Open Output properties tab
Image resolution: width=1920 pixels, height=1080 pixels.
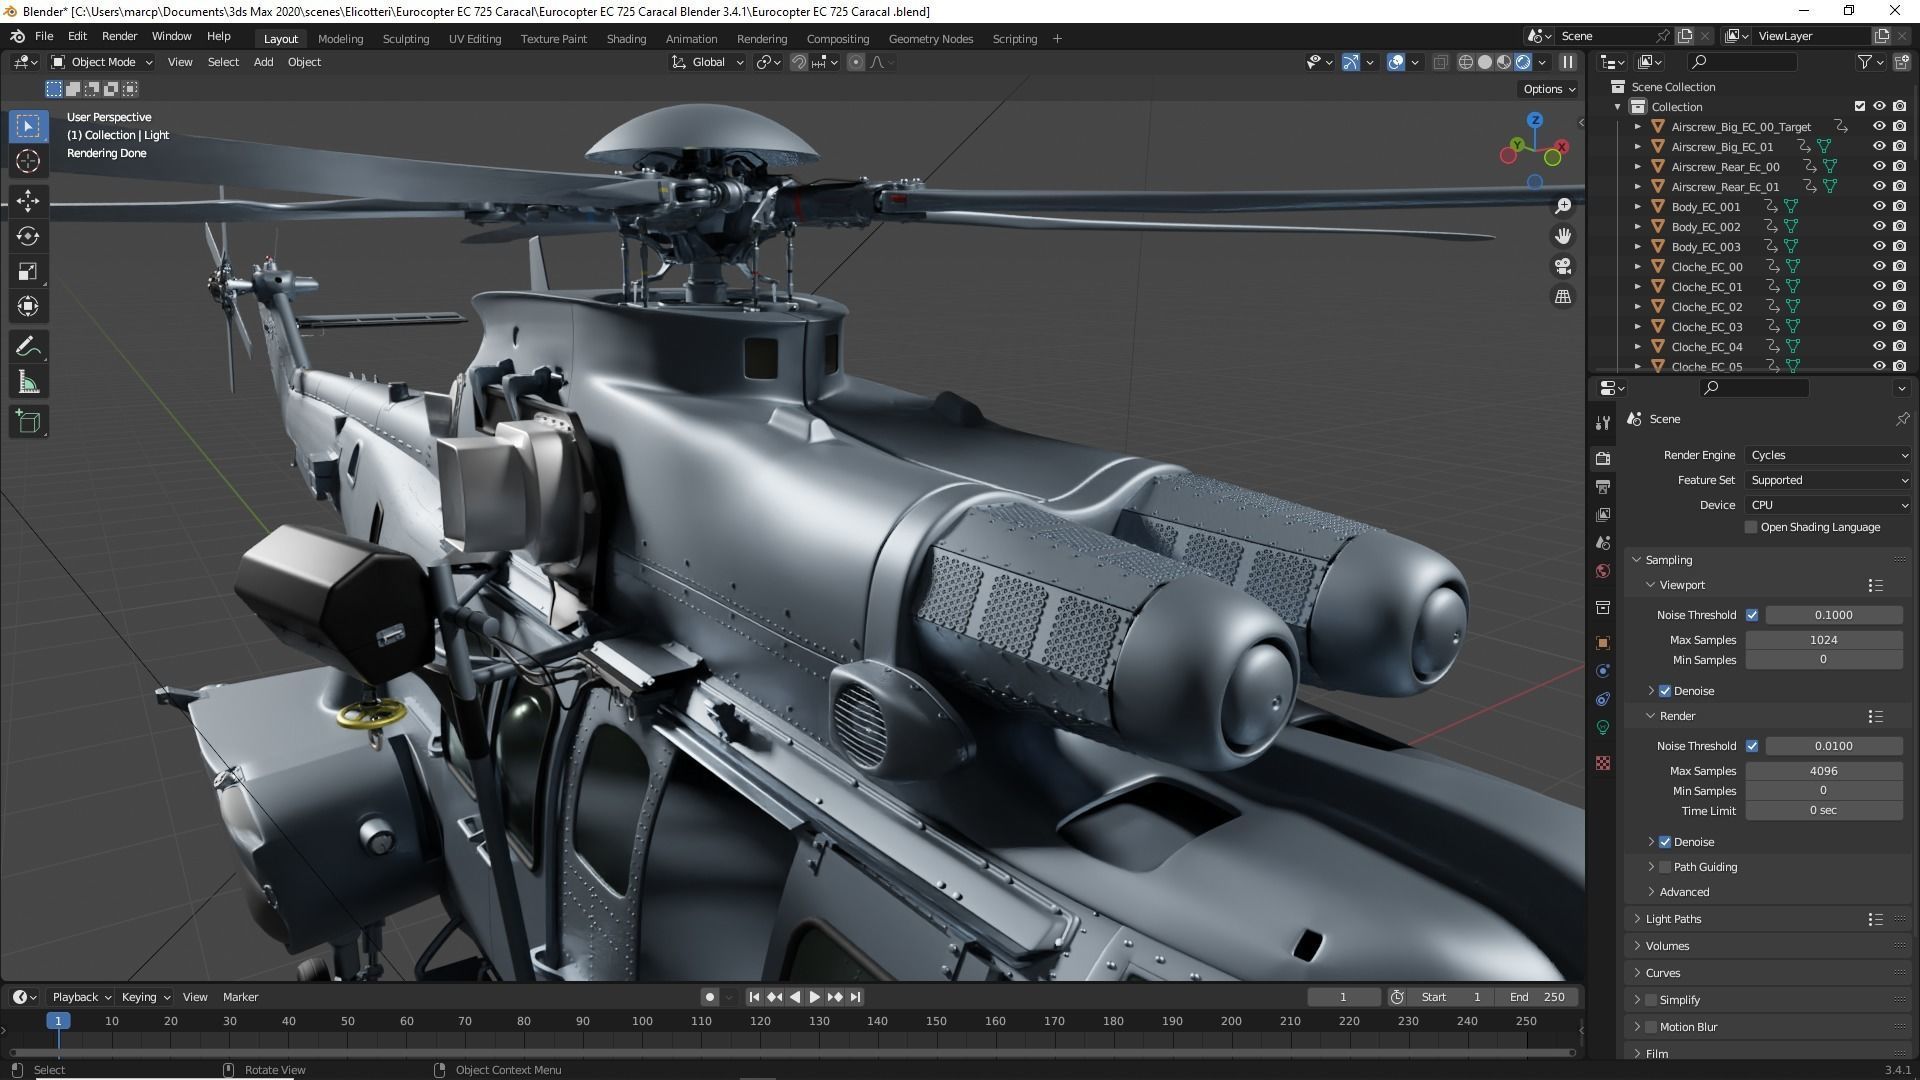pyautogui.click(x=1603, y=487)
